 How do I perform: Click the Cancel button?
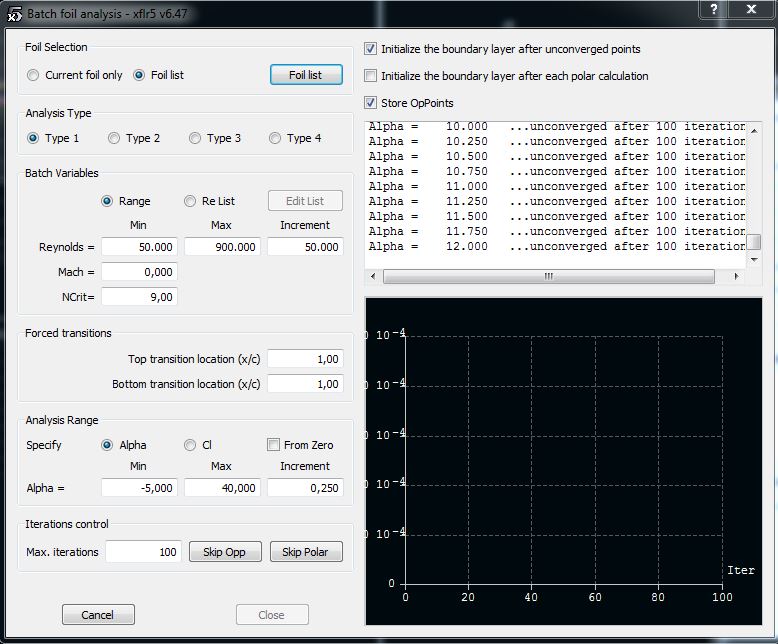pos(98,615)
